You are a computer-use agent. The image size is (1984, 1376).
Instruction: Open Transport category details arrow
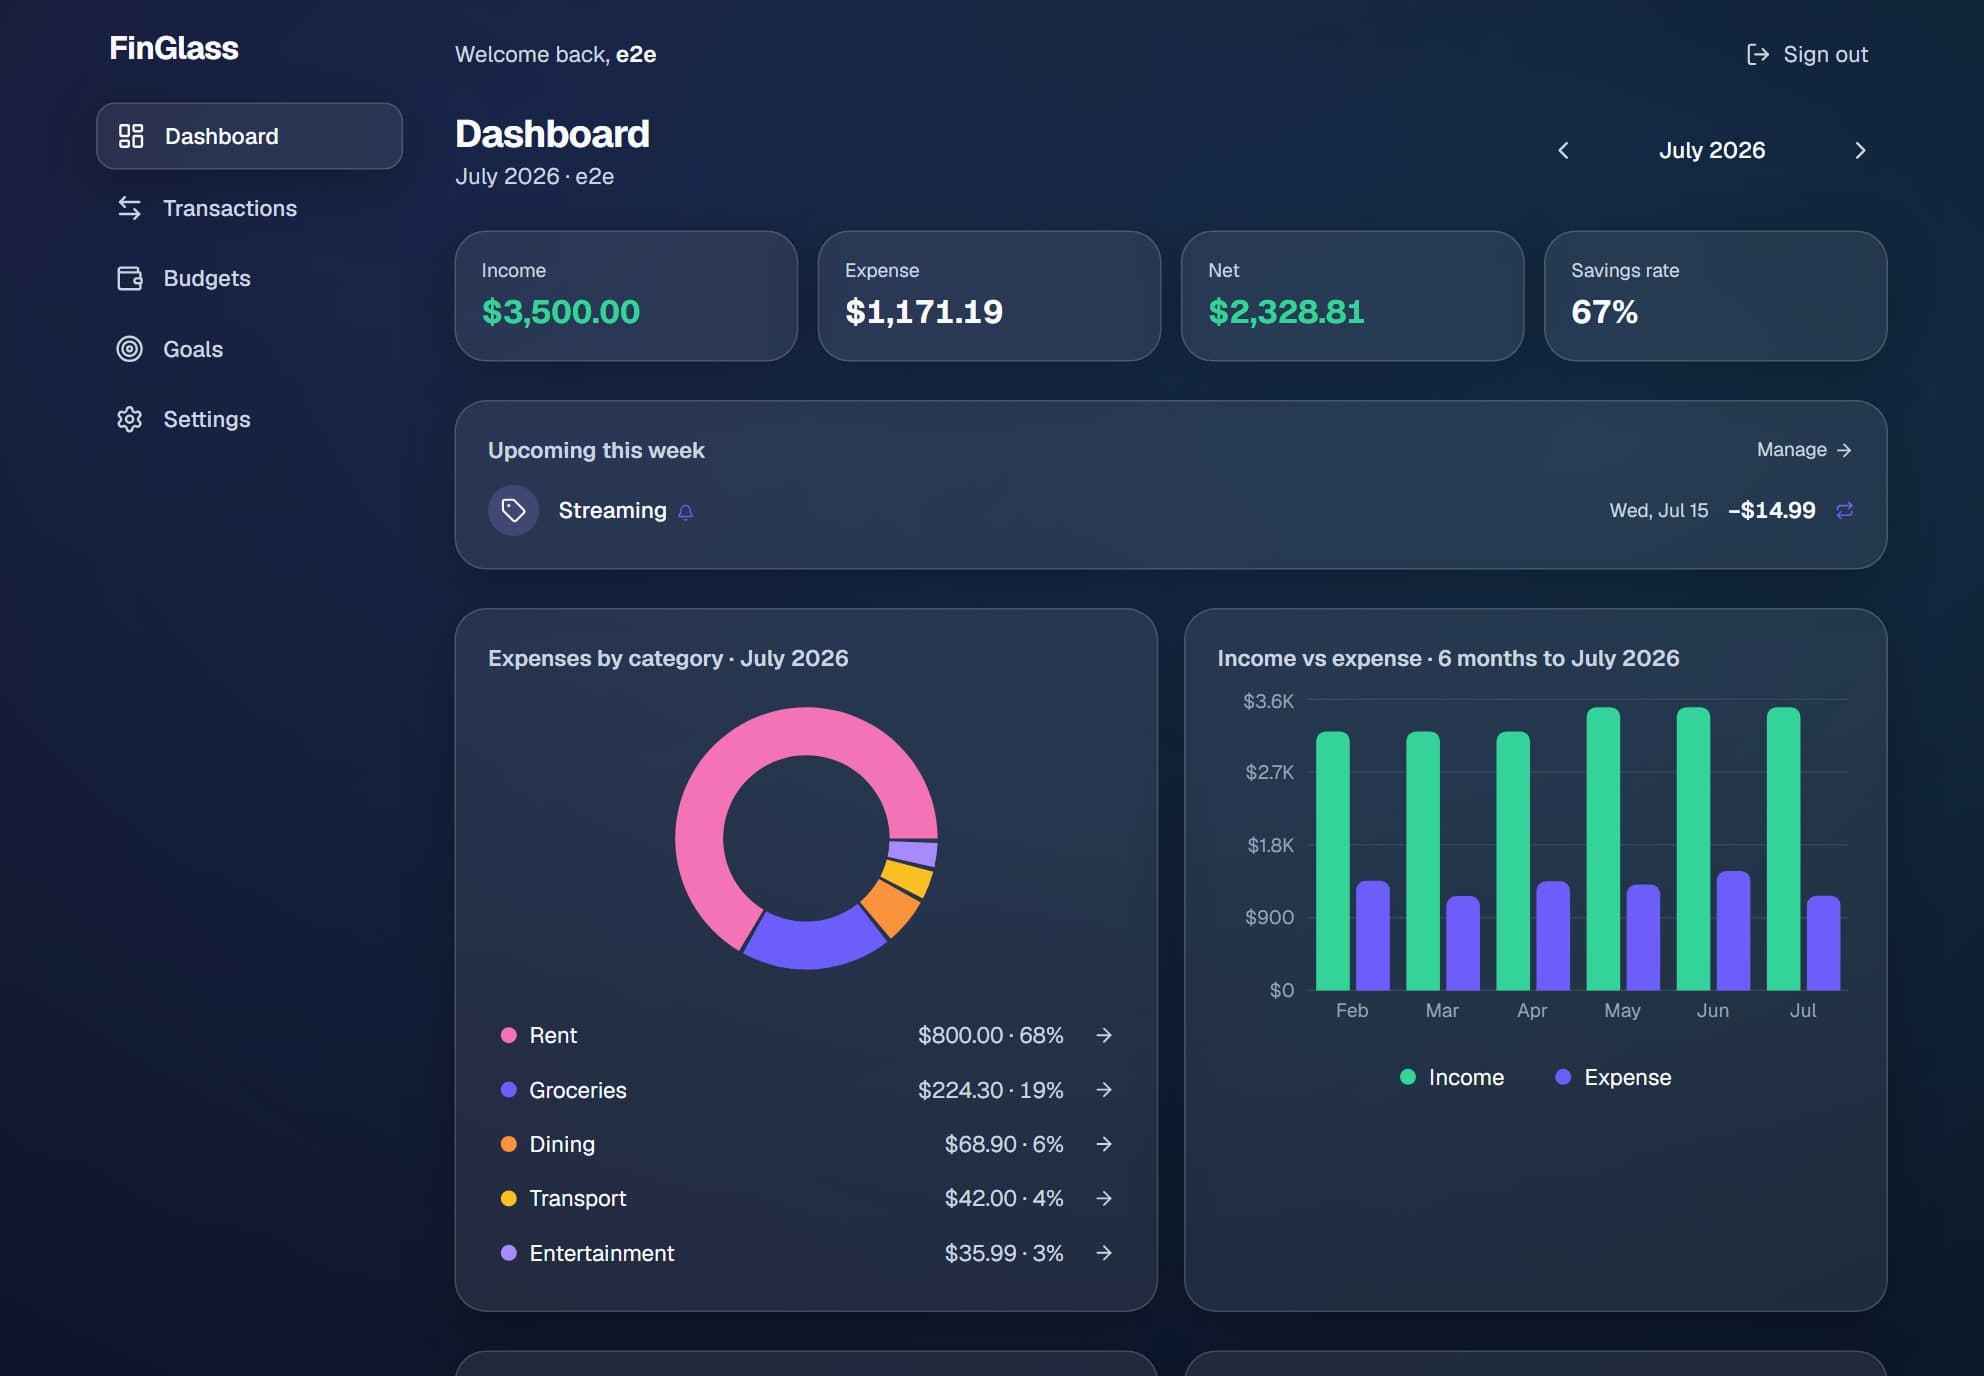[1104, 1198]
